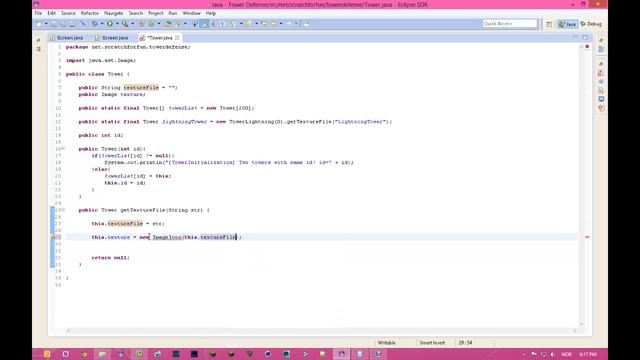Switch to the Debug perspective

(x=591, y=24)
